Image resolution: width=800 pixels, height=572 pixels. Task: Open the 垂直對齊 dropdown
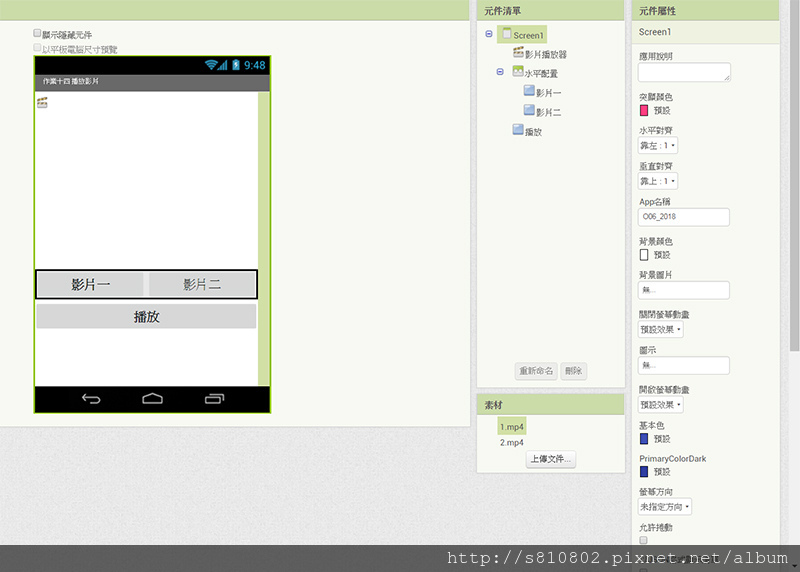[x=658, y=181]
